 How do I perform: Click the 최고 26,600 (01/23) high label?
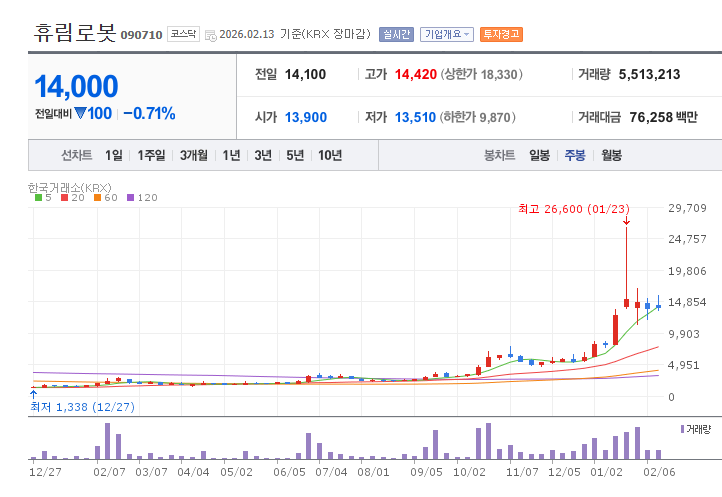click(574, 209)
